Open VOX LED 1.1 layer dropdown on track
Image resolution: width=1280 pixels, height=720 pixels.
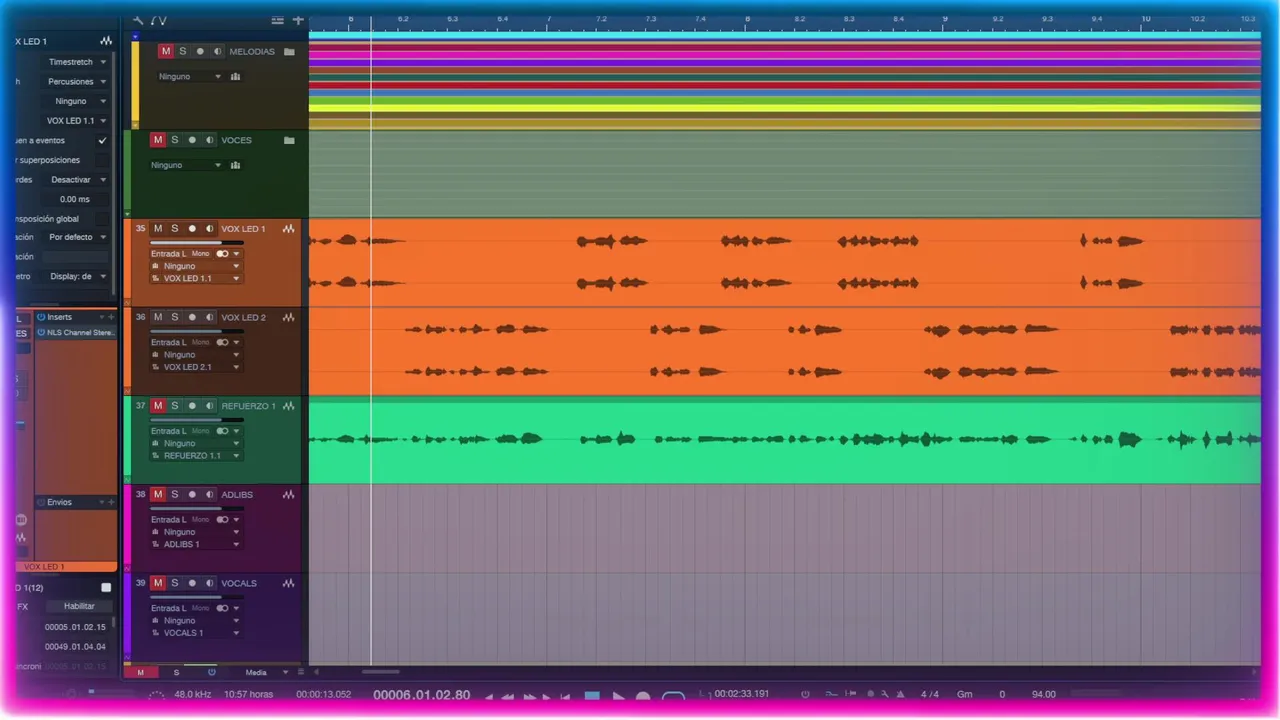coord(196,279)
